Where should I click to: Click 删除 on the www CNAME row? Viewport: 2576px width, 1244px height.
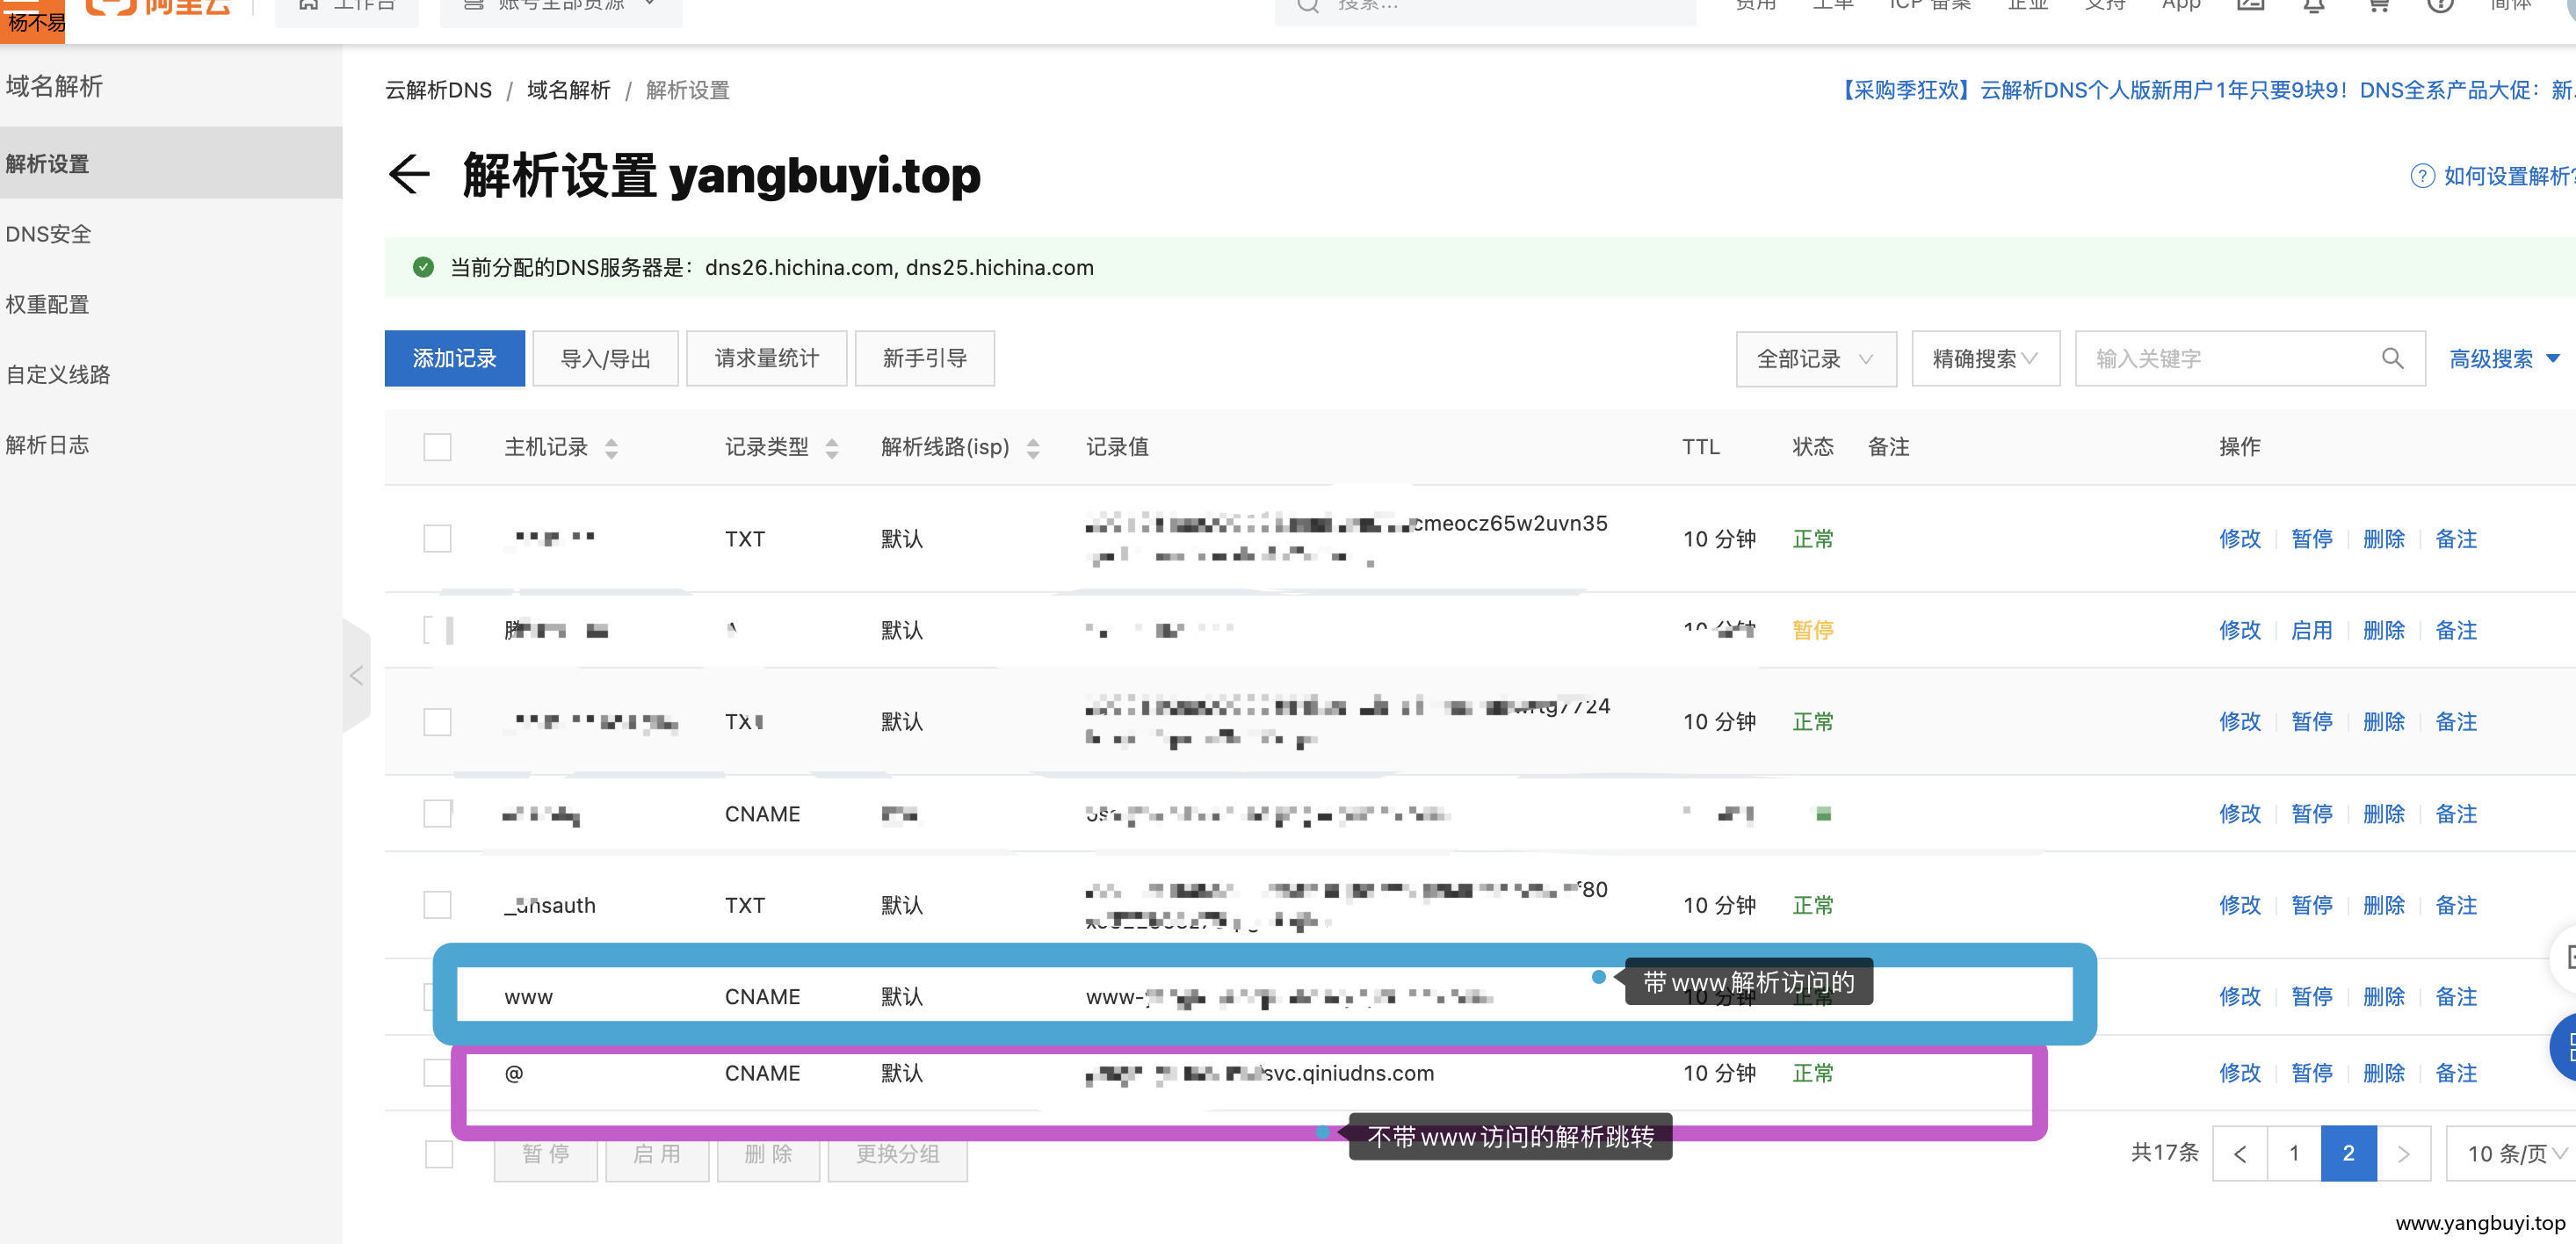click(x=2383, y=996)
